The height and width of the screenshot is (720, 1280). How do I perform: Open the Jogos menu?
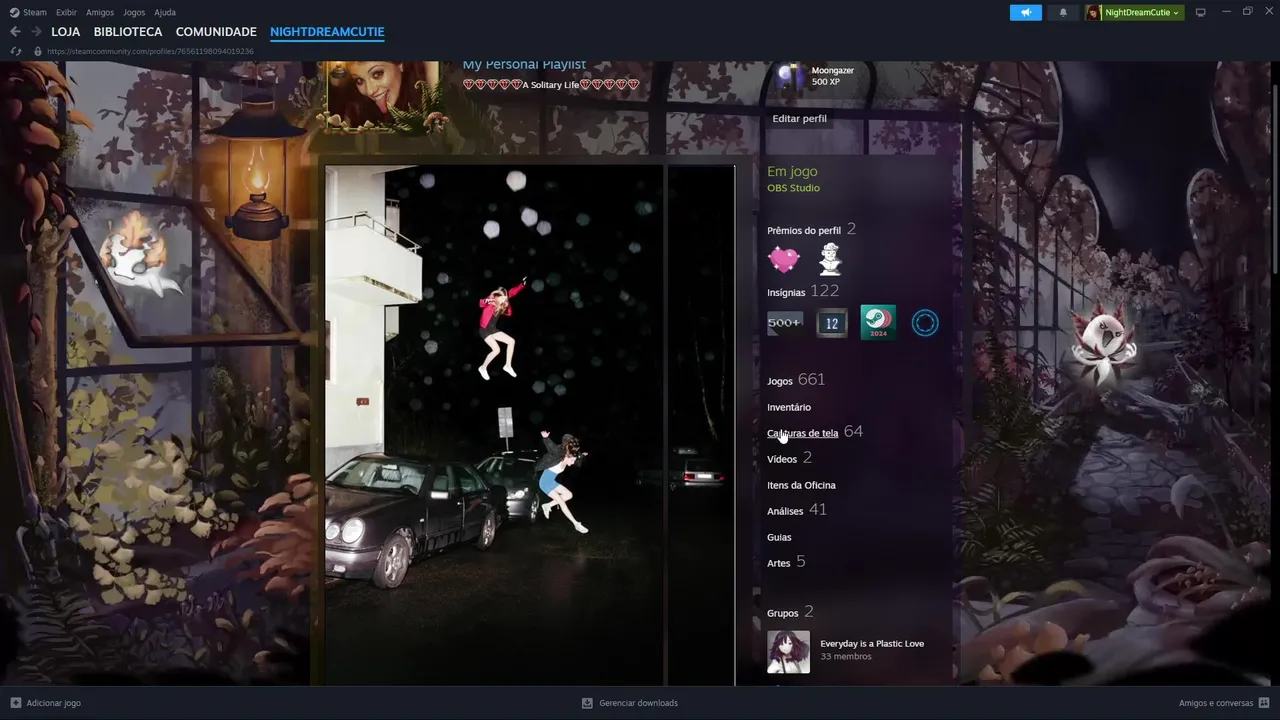click(x=134, y=12)
